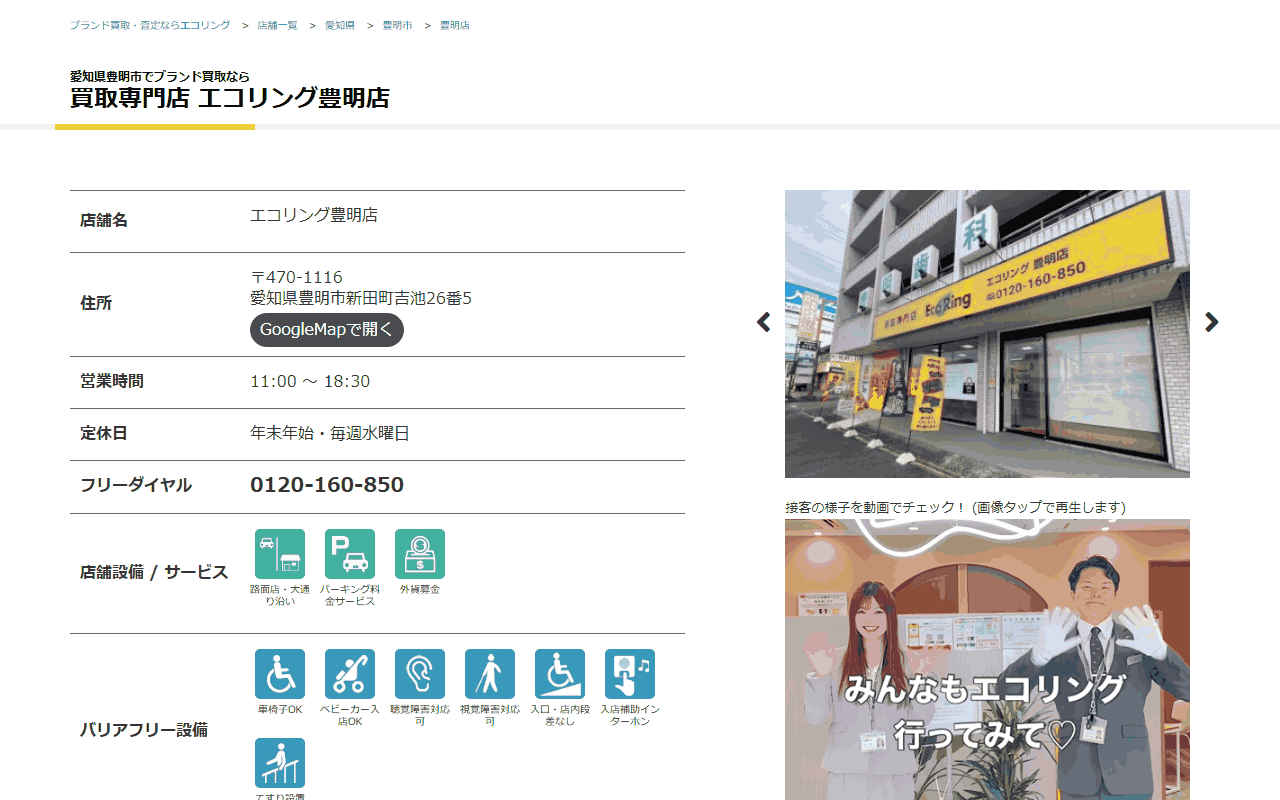
Task: Click the address 愛知県豊明市新田町吉池26番5
Action: point(361,298)
